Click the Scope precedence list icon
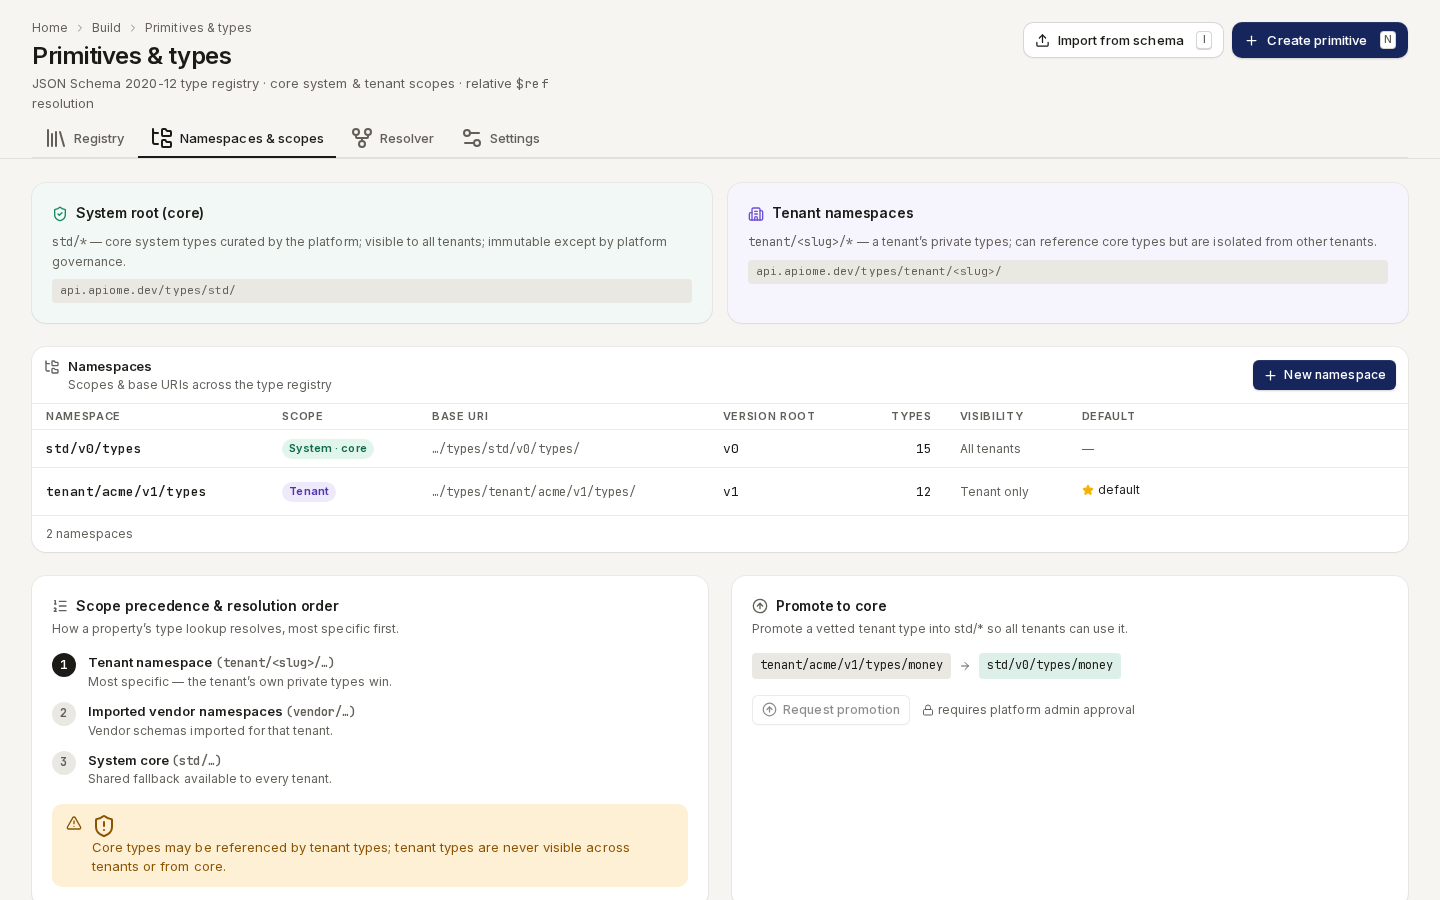This screenshot has width=1440, height=900. 60,606
